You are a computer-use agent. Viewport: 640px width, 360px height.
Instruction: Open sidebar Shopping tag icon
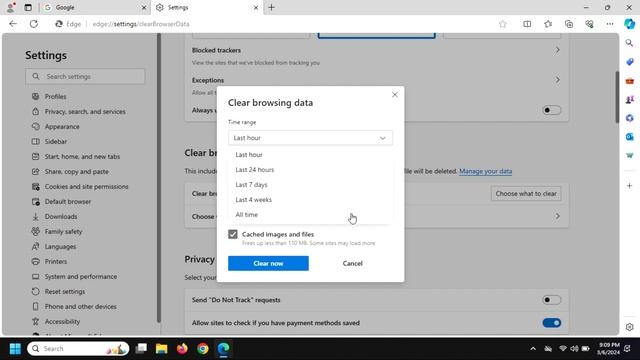click(x=629, y=62)
